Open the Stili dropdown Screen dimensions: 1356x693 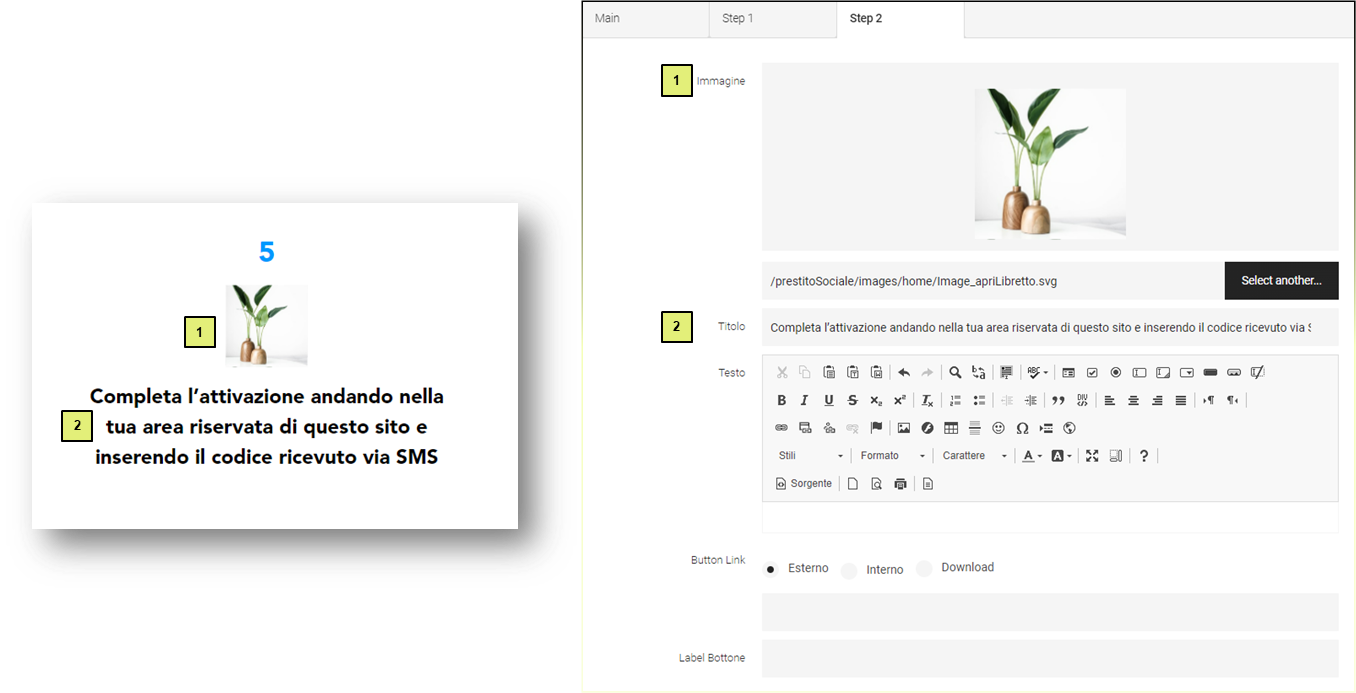tap(811, 456)
